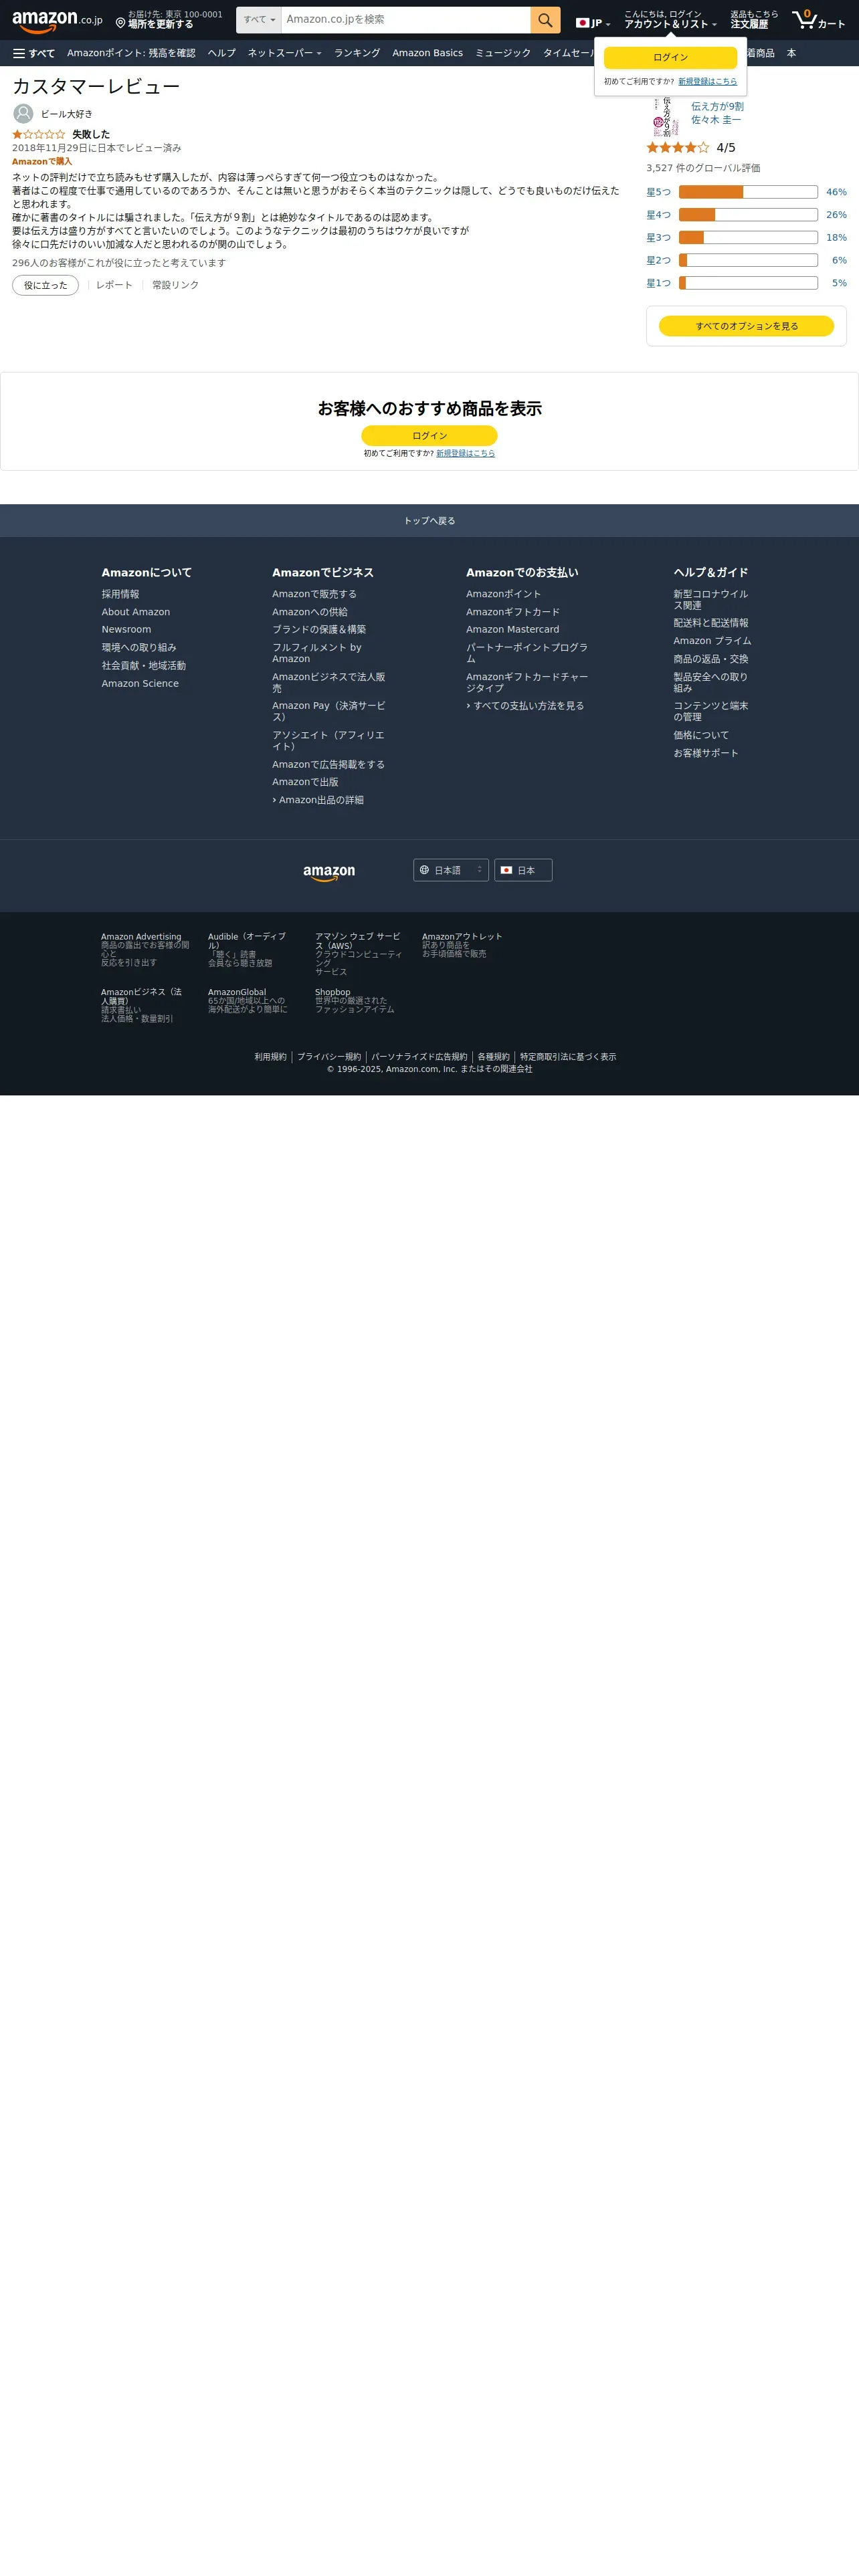Open 商品の返品・交換 footer link

(711, 659)
